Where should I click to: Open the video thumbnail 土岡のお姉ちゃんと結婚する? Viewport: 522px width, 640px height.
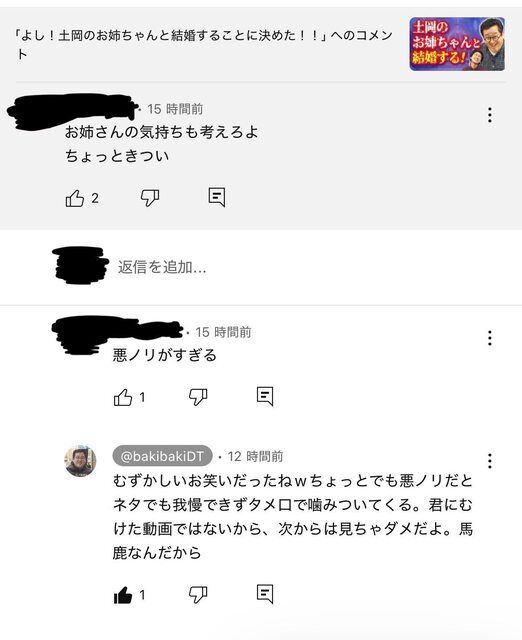pyautogui.click(x=457, y=44)
